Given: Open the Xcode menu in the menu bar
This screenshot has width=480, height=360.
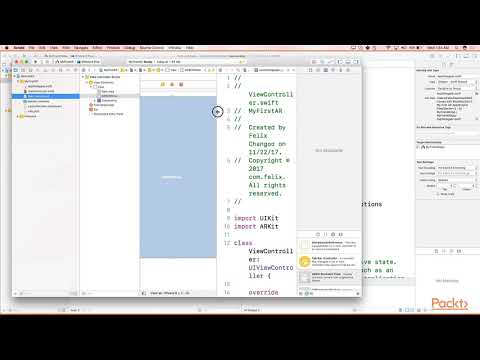Looking at the screenshot, I should coord(19,48).
